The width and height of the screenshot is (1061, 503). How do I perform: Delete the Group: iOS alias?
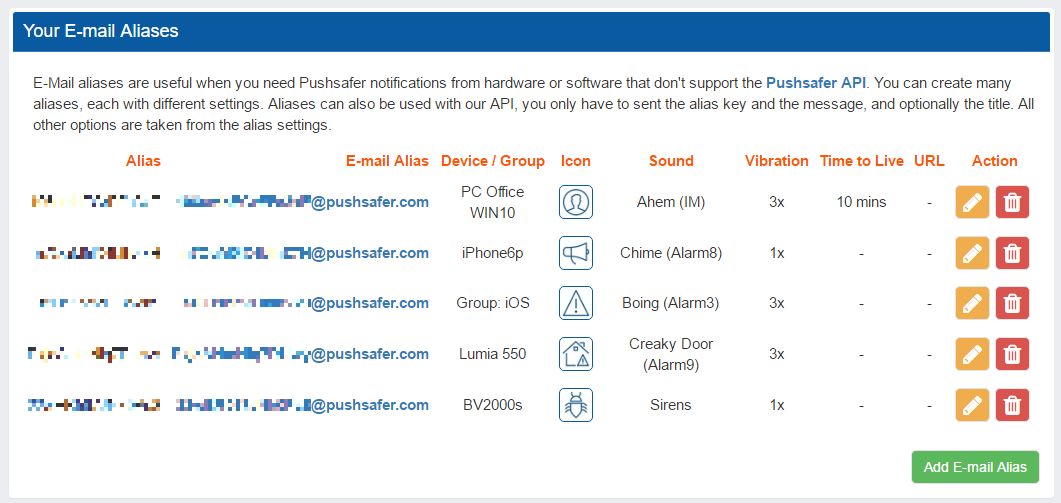point(1012,303)
